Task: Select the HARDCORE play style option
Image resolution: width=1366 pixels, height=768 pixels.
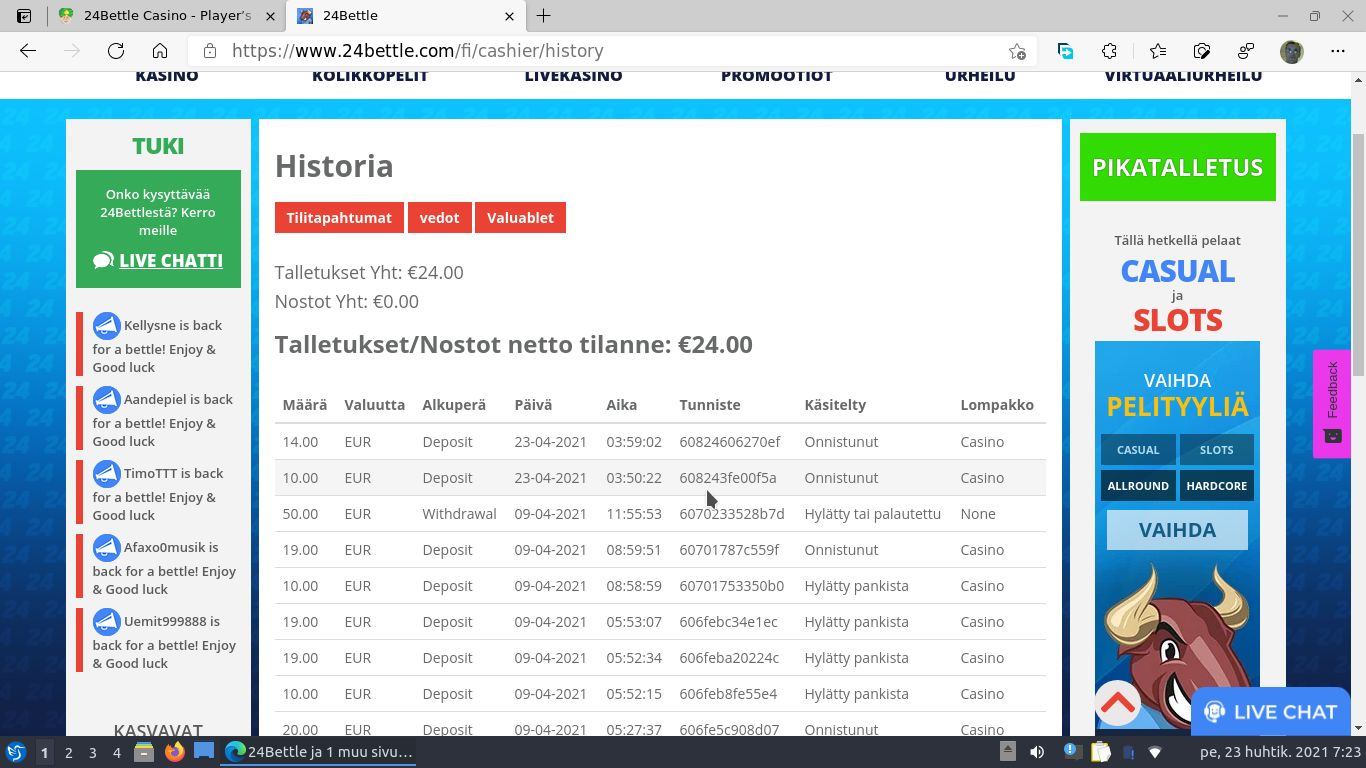Action: point(1216,486)
